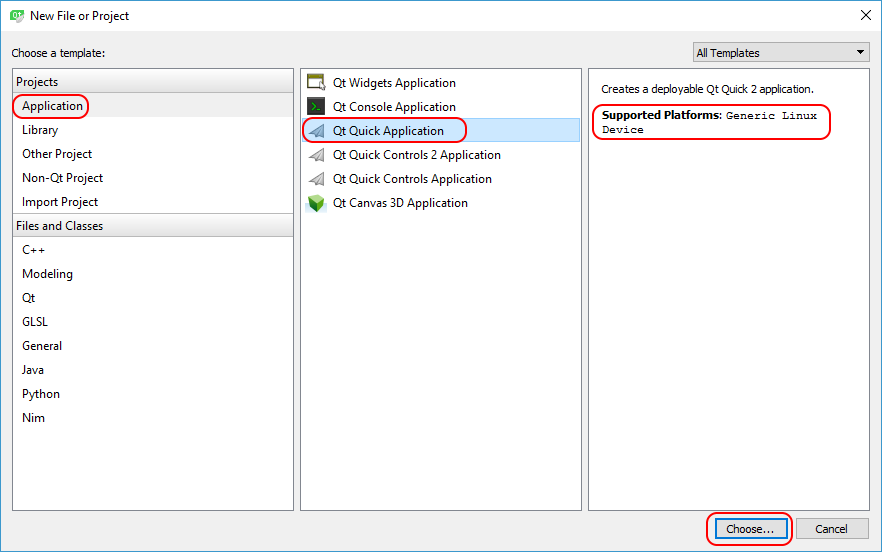Select the Qt Canvas 3D Application cube icon

tap(316, 203)
